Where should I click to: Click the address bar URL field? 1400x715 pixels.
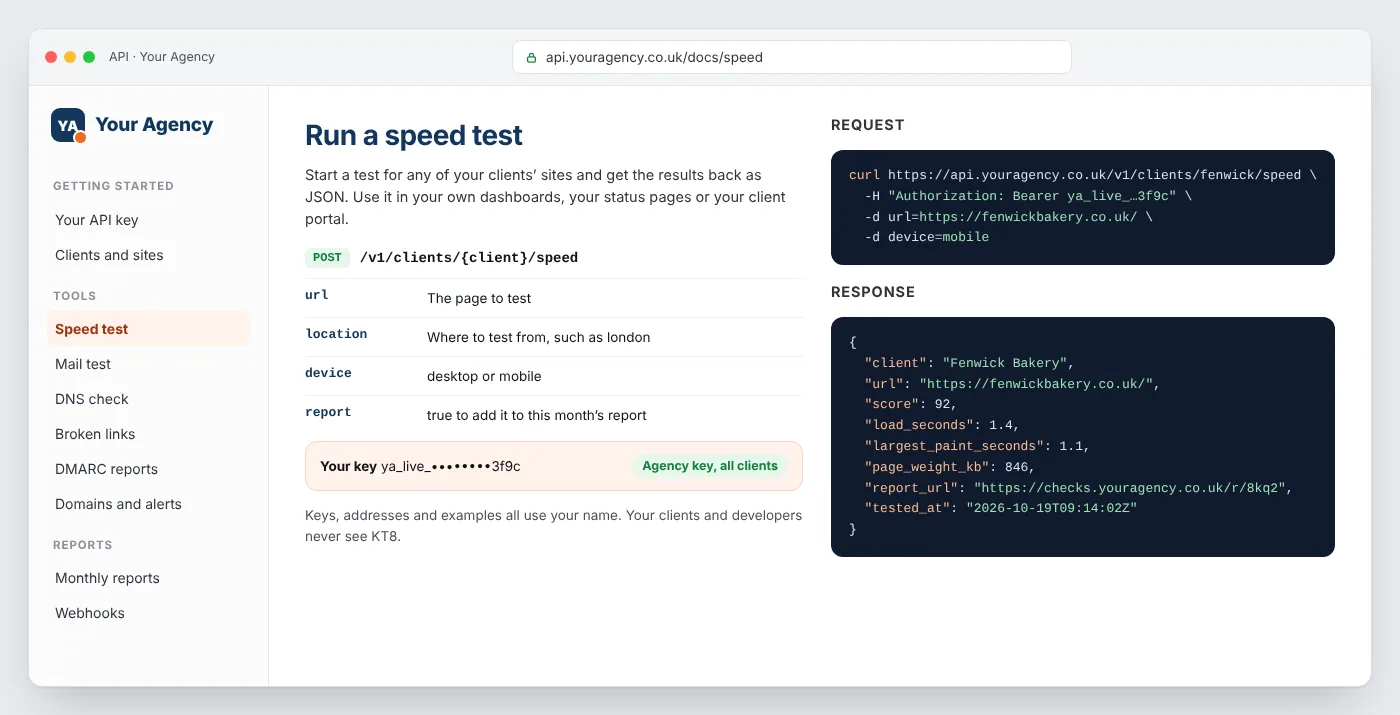point(792,57)
